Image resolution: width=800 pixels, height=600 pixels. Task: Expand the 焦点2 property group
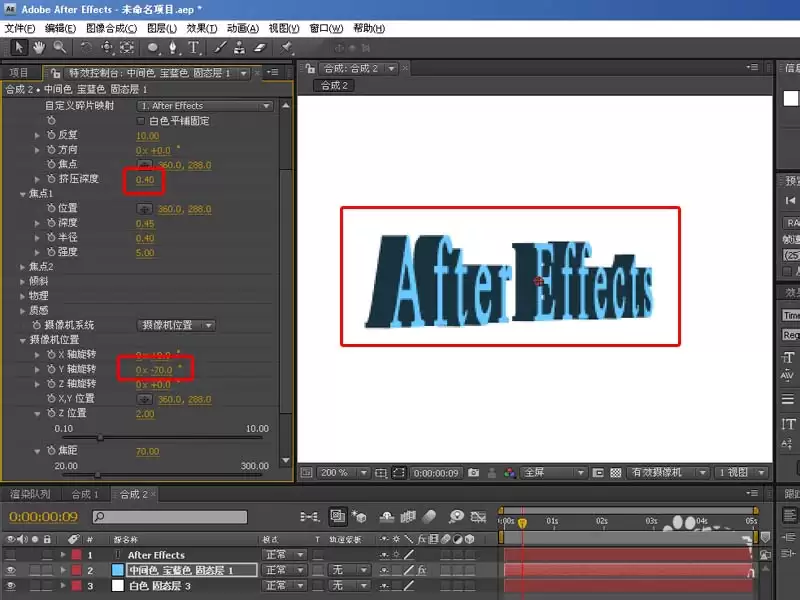point(22,267)
